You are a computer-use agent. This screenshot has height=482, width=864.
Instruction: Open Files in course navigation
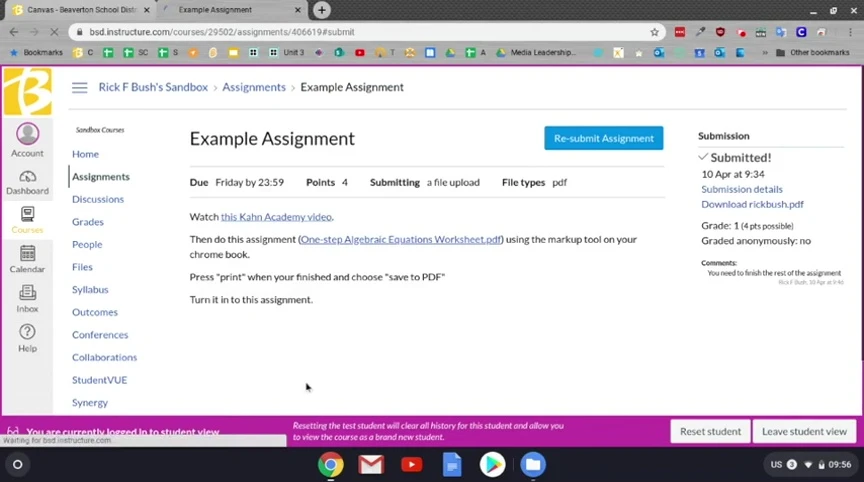pos(82,267)
